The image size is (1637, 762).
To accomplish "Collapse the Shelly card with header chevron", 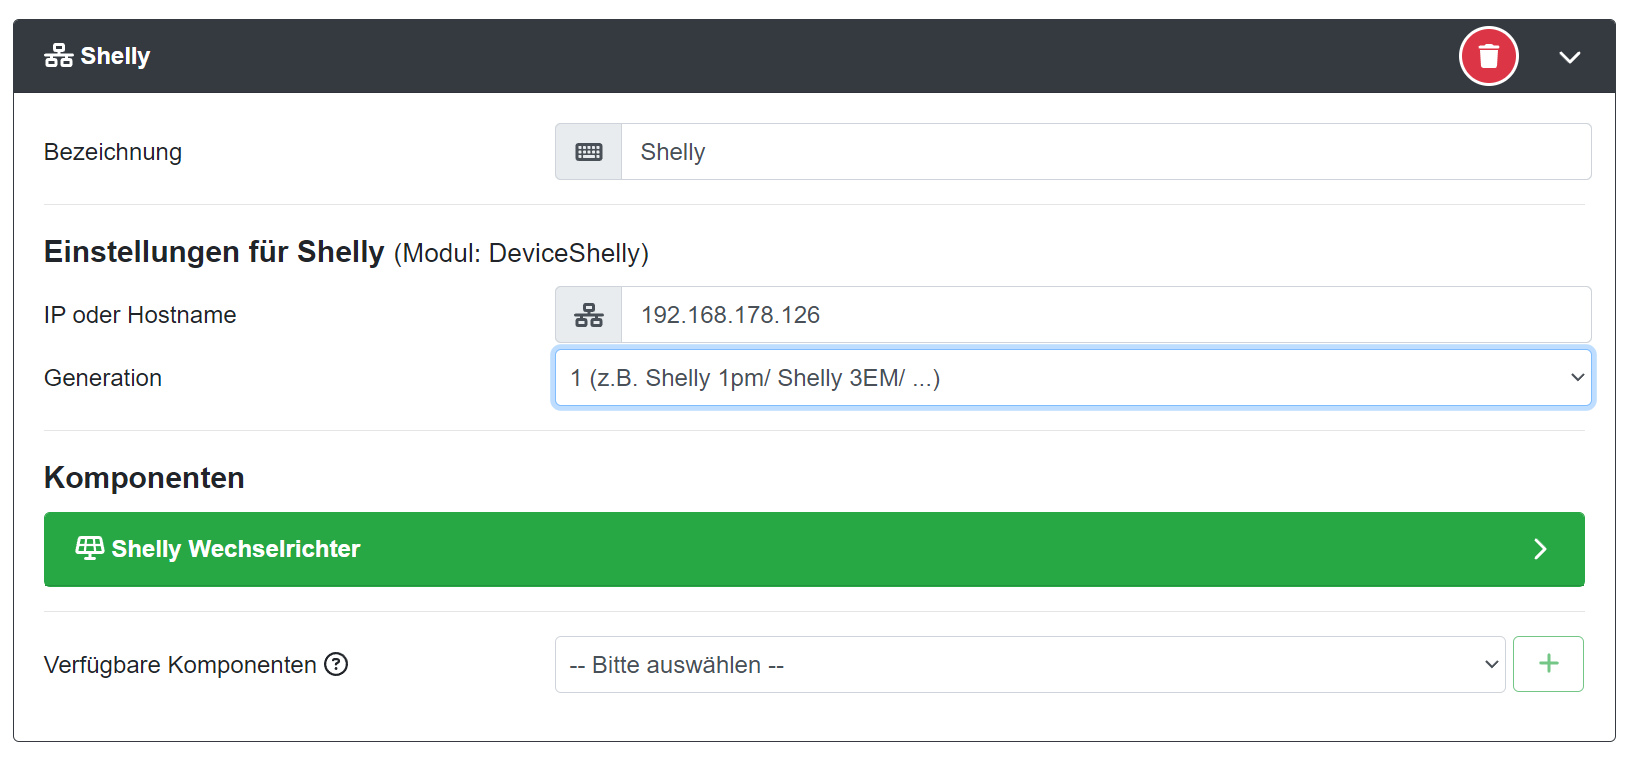I will click(1569, 57).
